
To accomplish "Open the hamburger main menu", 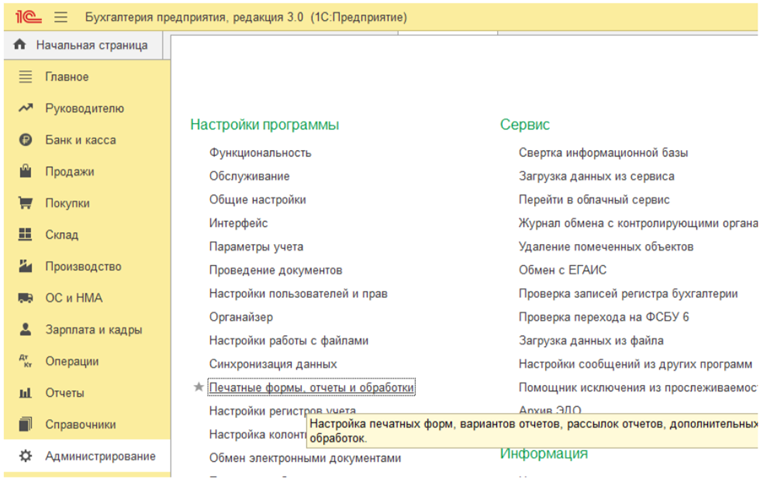I will 61,17.
